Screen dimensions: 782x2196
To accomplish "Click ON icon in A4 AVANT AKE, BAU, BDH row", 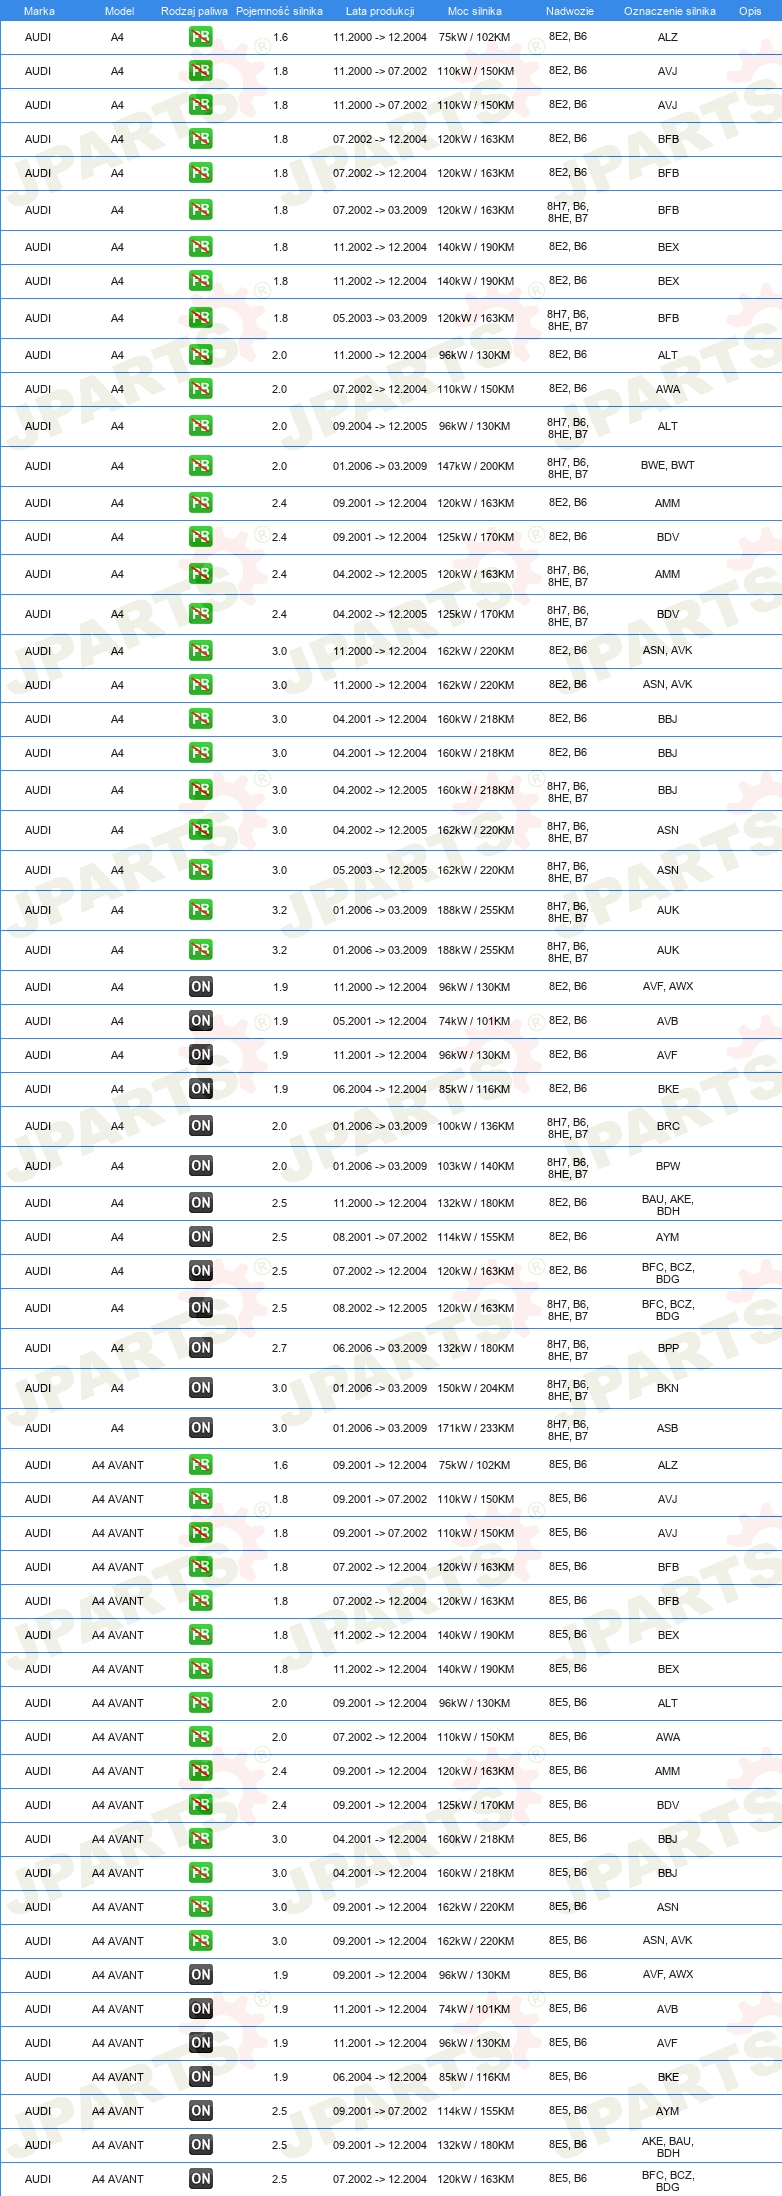I will [x=201, y=2145].
